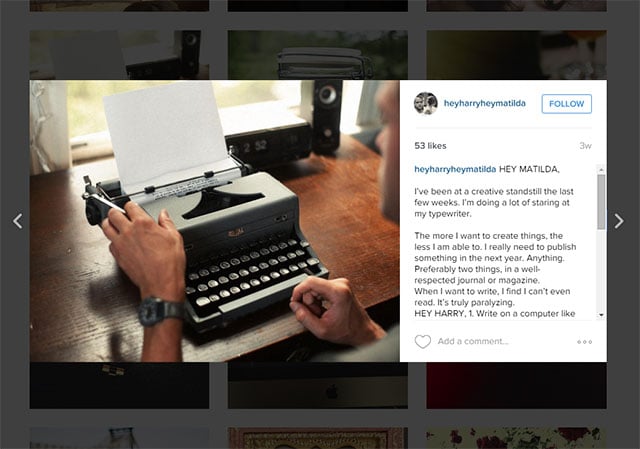
Task: Open the dimmed speaker thumbnail top left
Action: click(x=119, y=55)
